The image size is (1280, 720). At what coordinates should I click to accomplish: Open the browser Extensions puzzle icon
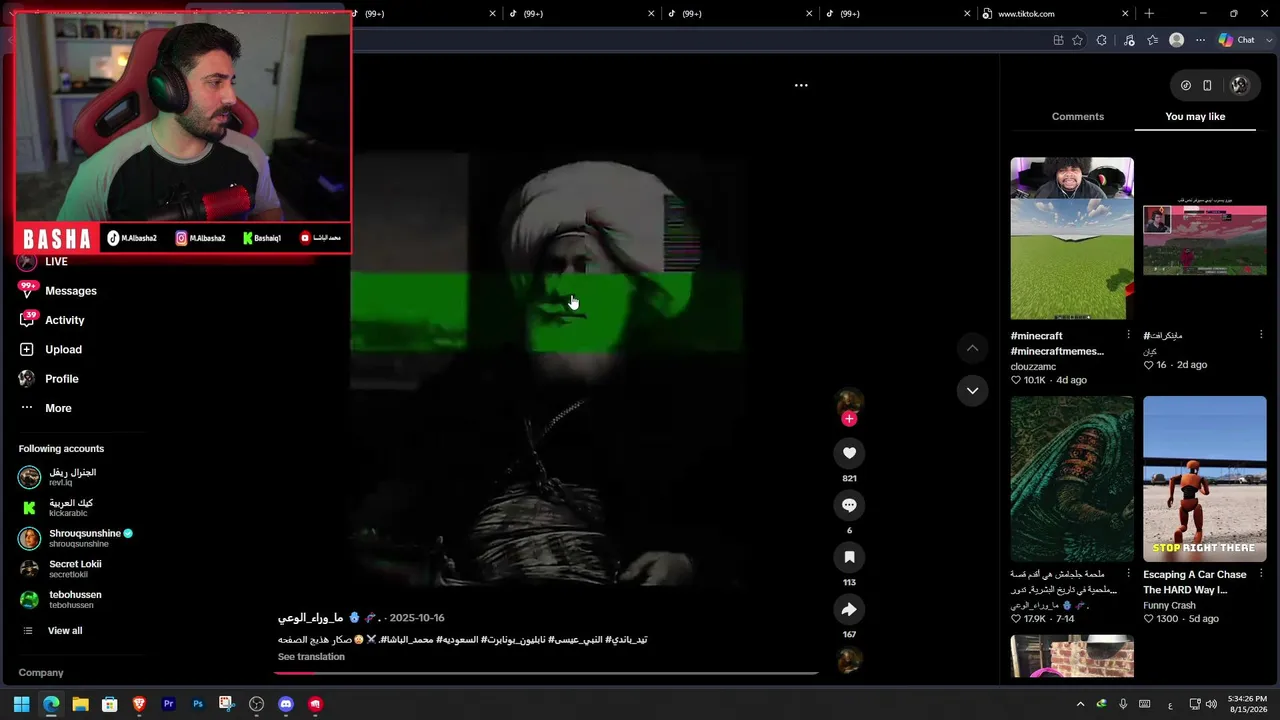[x=1101, y=40]
